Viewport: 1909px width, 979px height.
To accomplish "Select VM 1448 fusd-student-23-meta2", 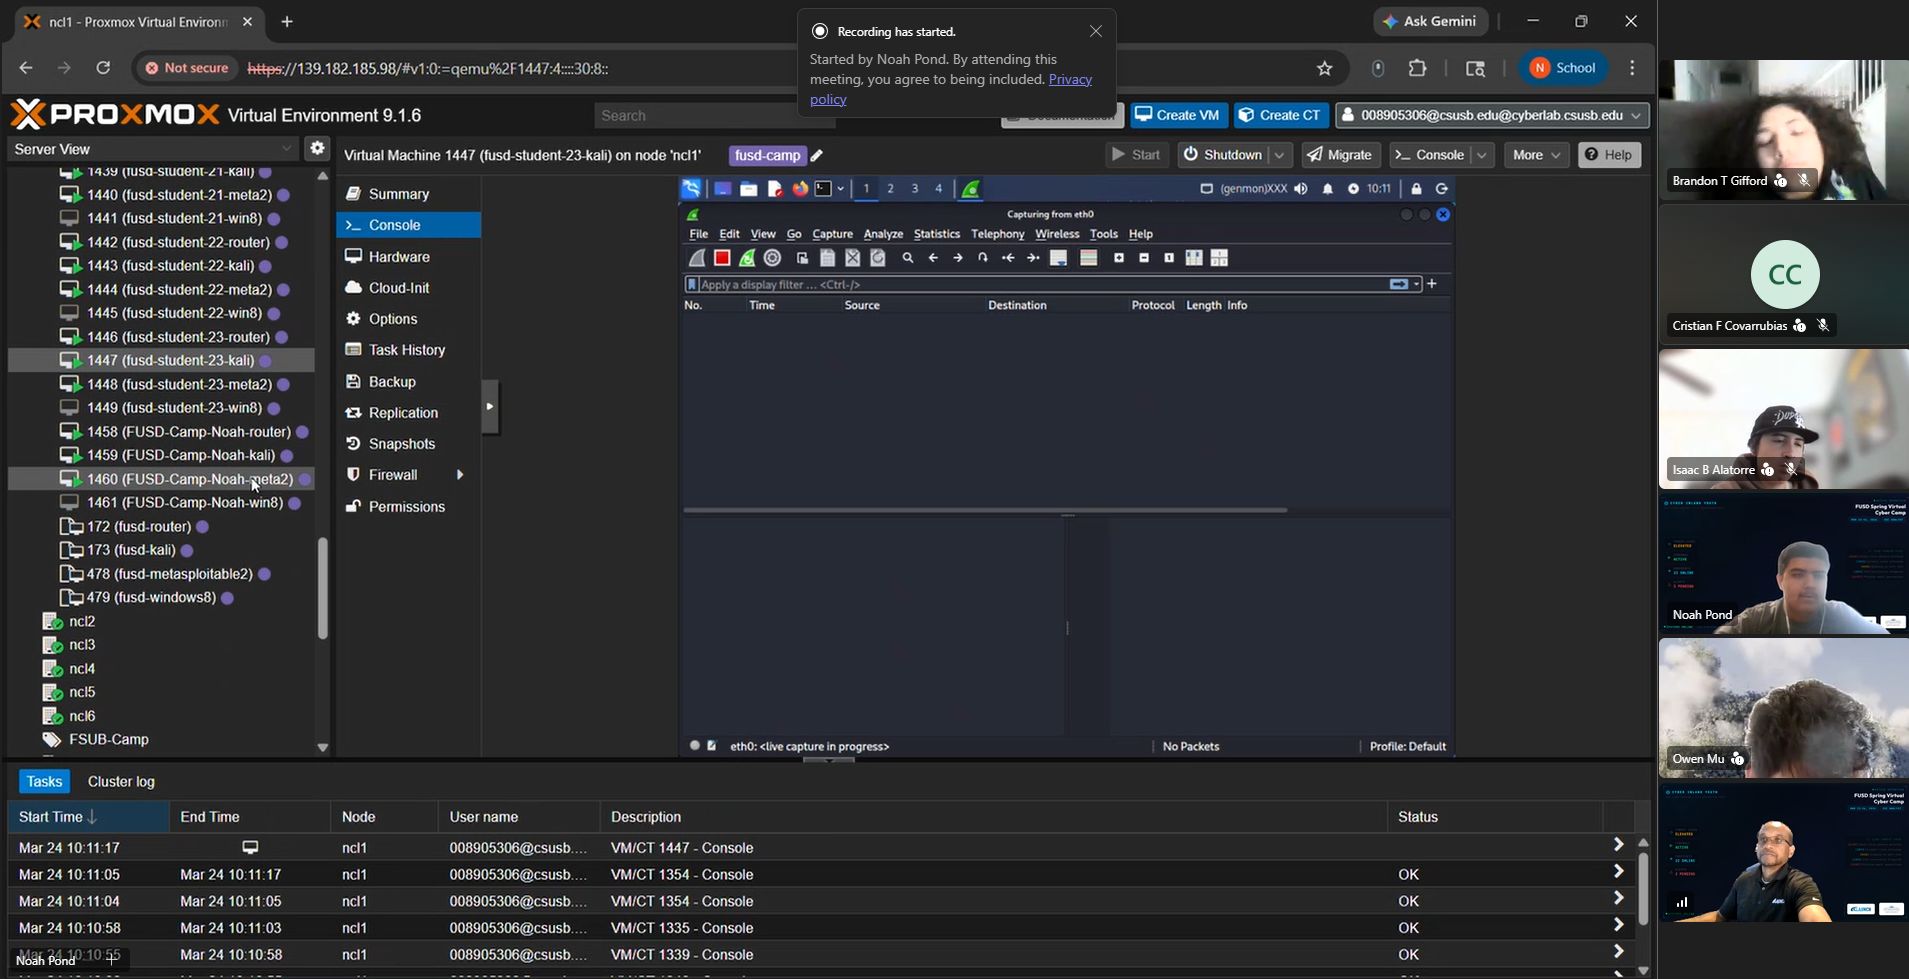I will pyautogui.click(x=179, y=384).
